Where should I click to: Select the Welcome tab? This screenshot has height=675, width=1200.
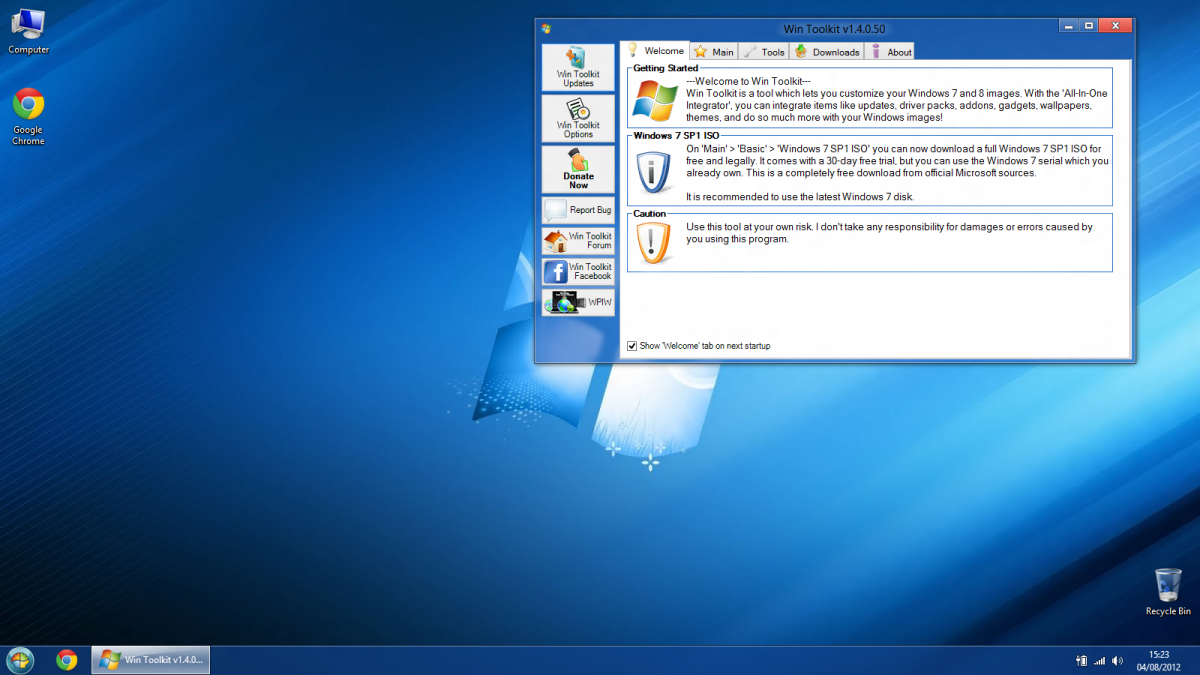click(655, 51)
